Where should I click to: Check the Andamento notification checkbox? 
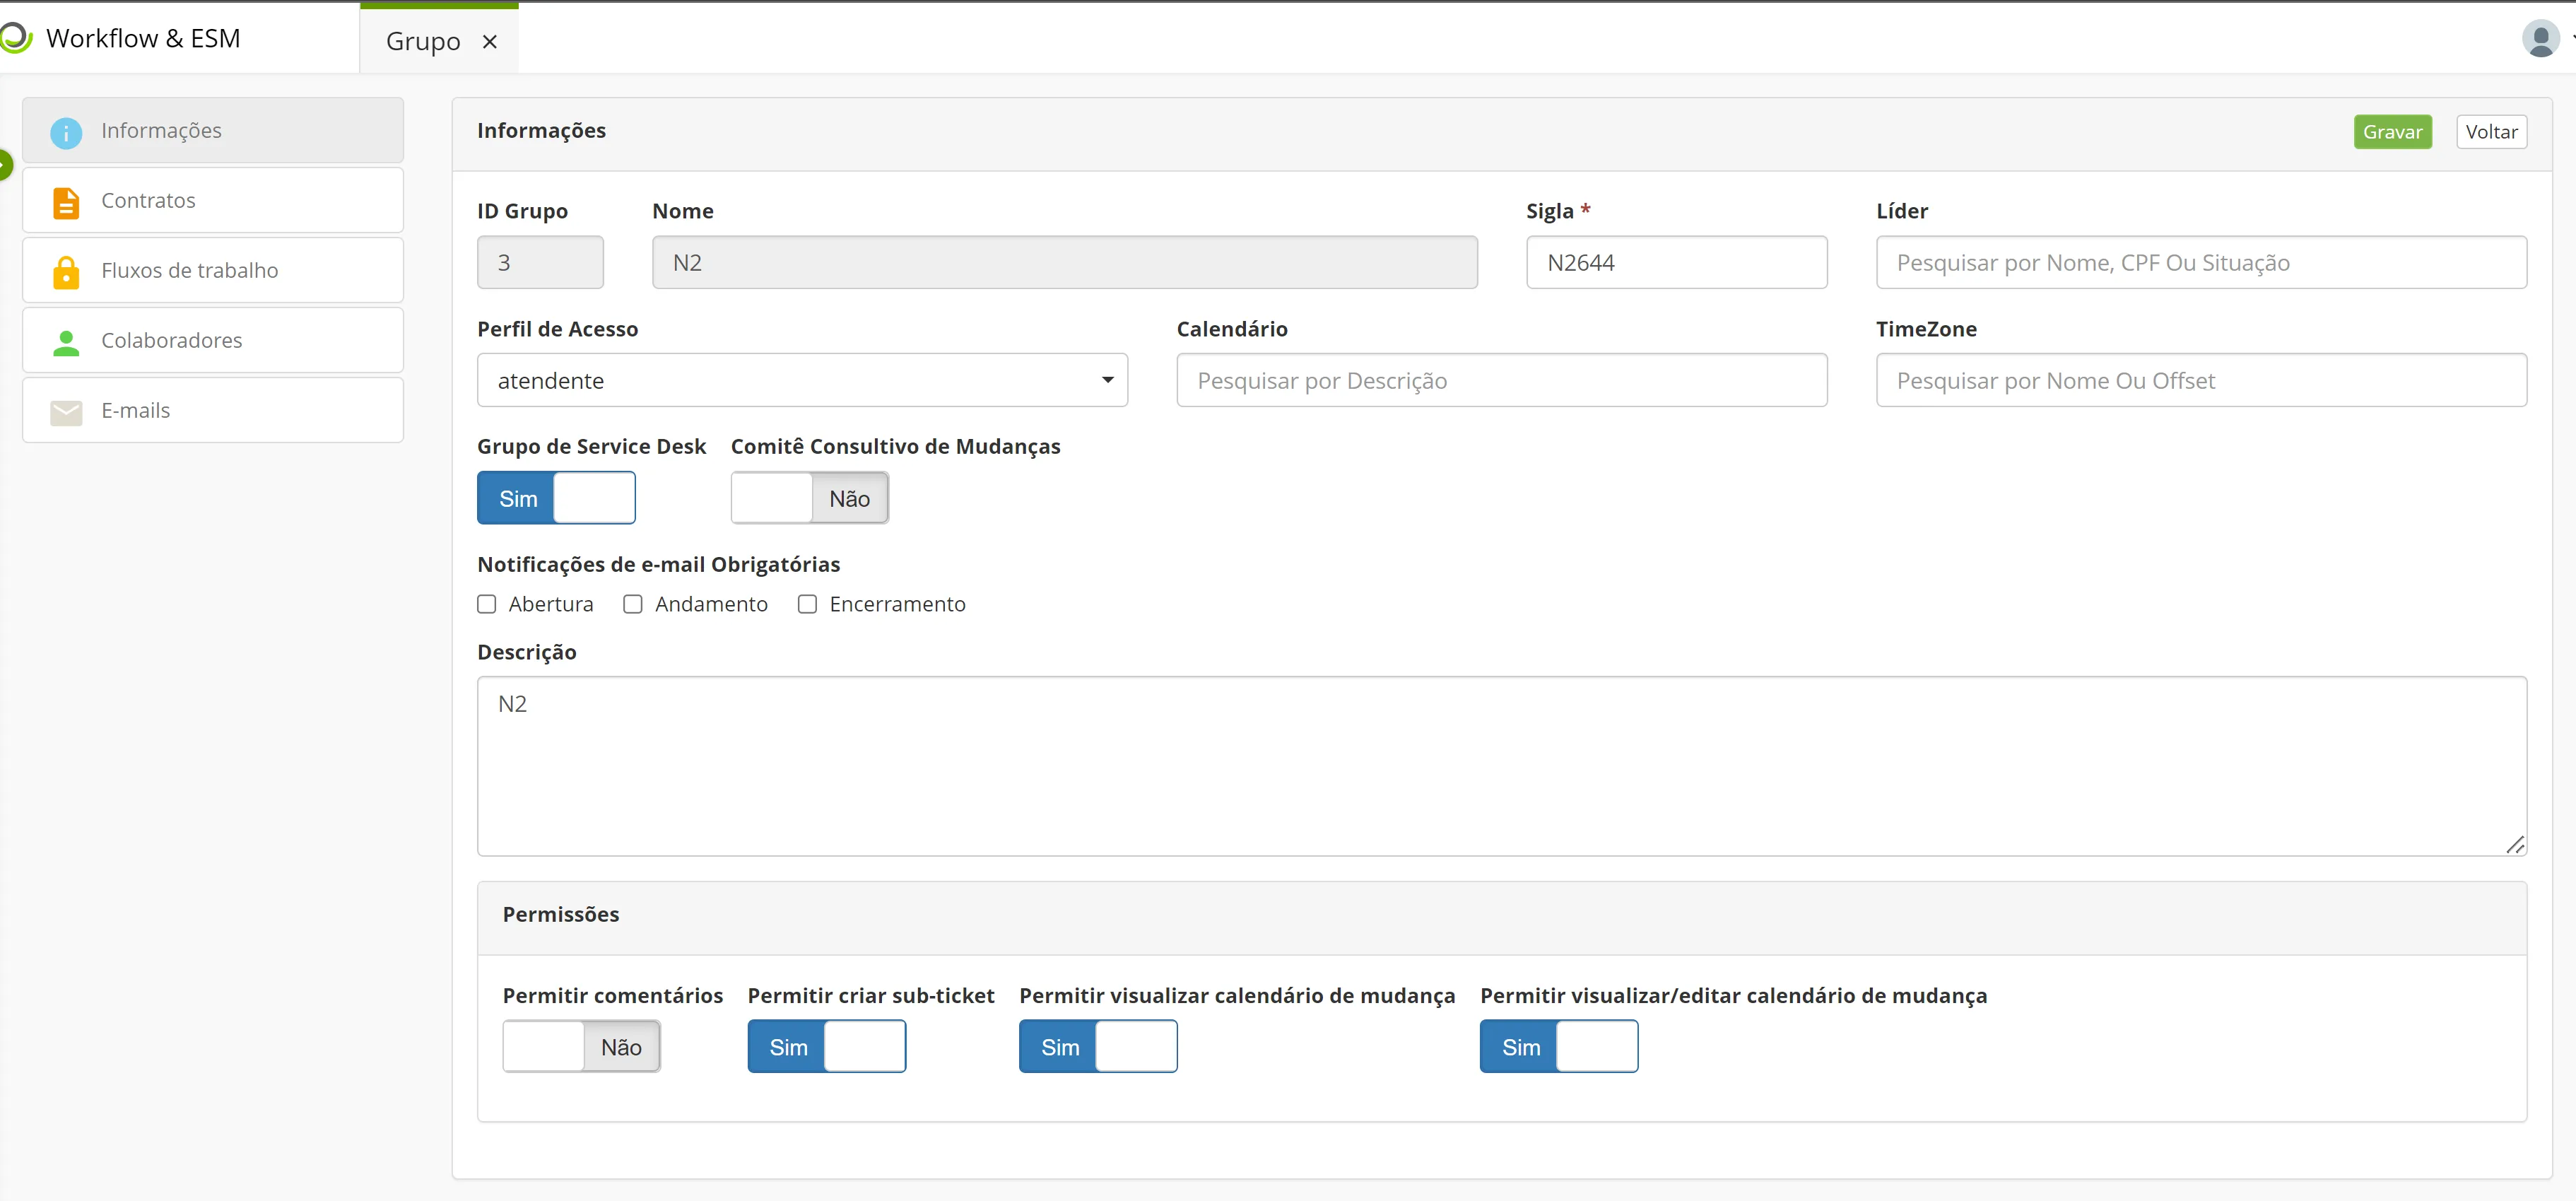coord(633,604)
